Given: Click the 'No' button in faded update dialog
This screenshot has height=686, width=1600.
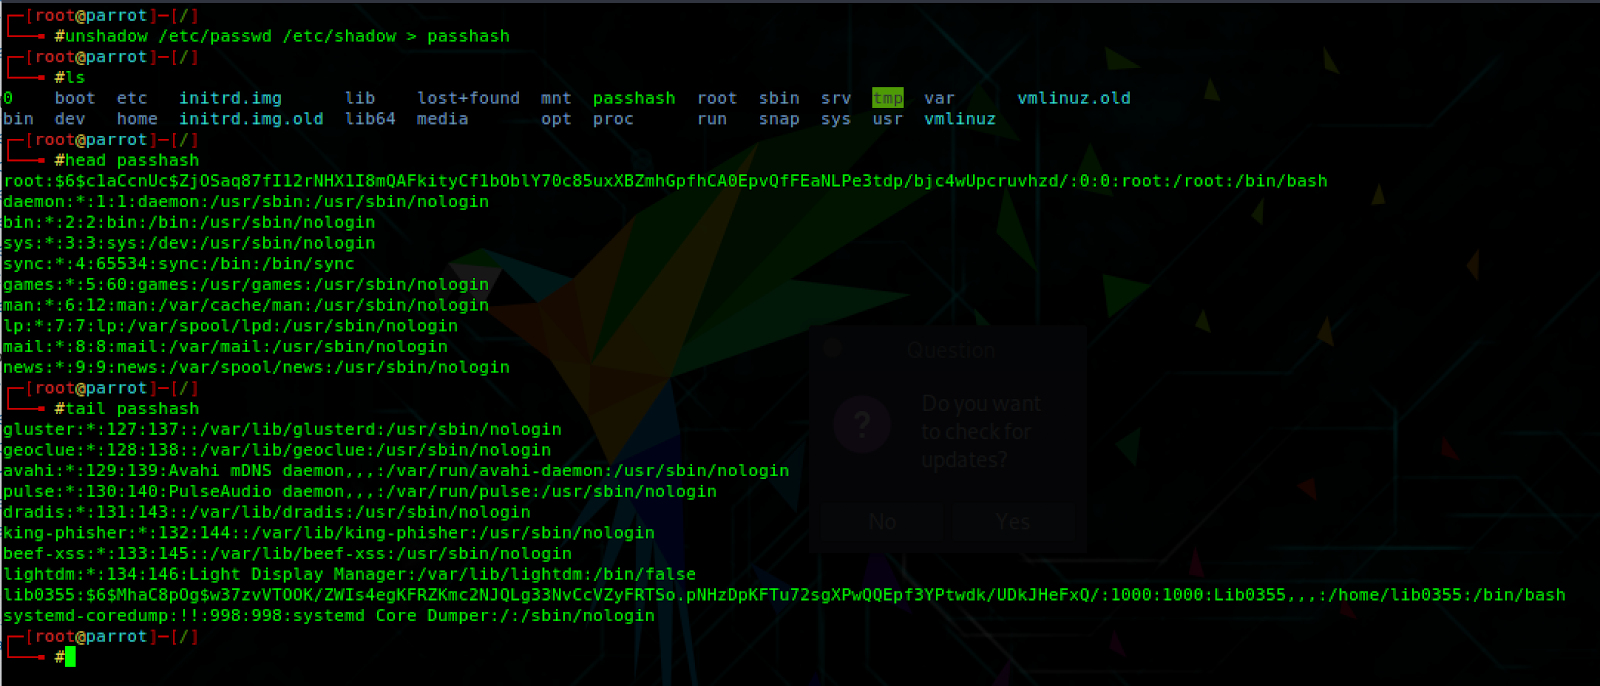Looking at the screenshot, I should click(x=882, y=522).
